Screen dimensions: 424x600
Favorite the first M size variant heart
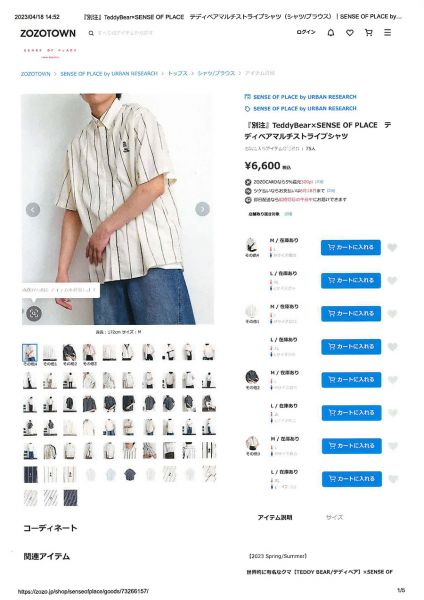click(x=392, y=248)
